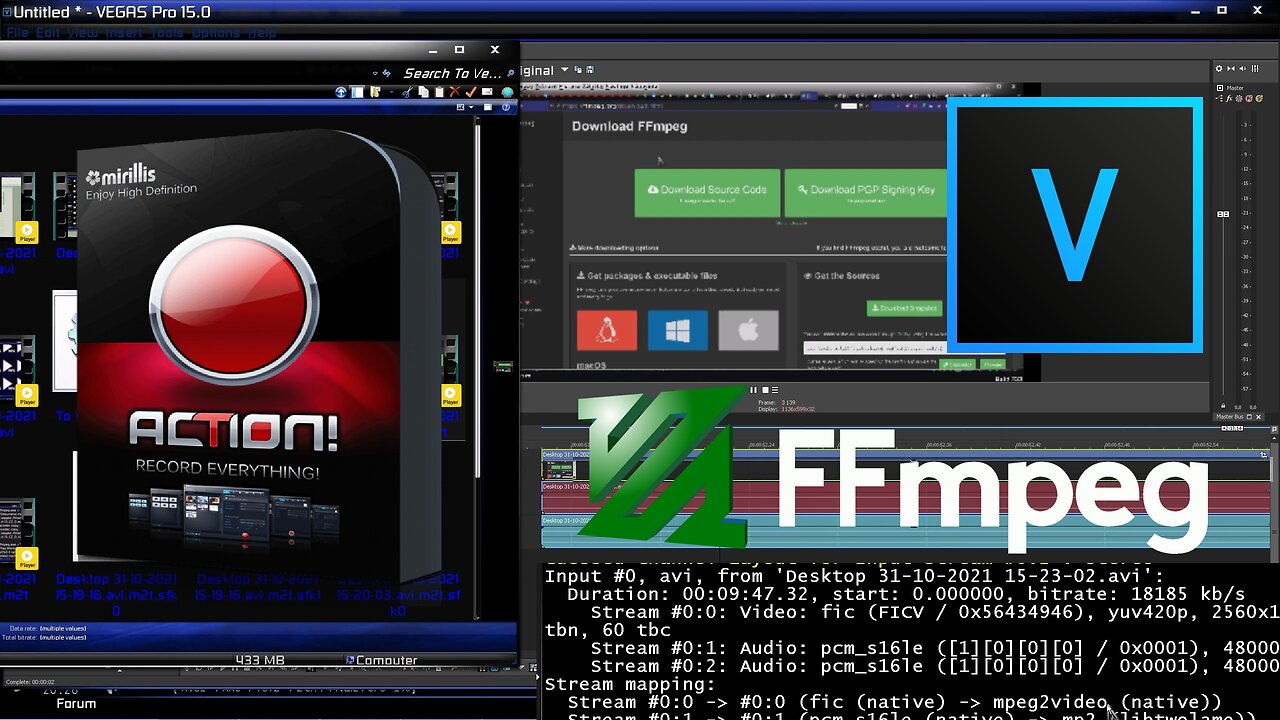
Task: Click the 'Download FFmpeg' heading
Action: pyautogui.click(x=629, y=126)
